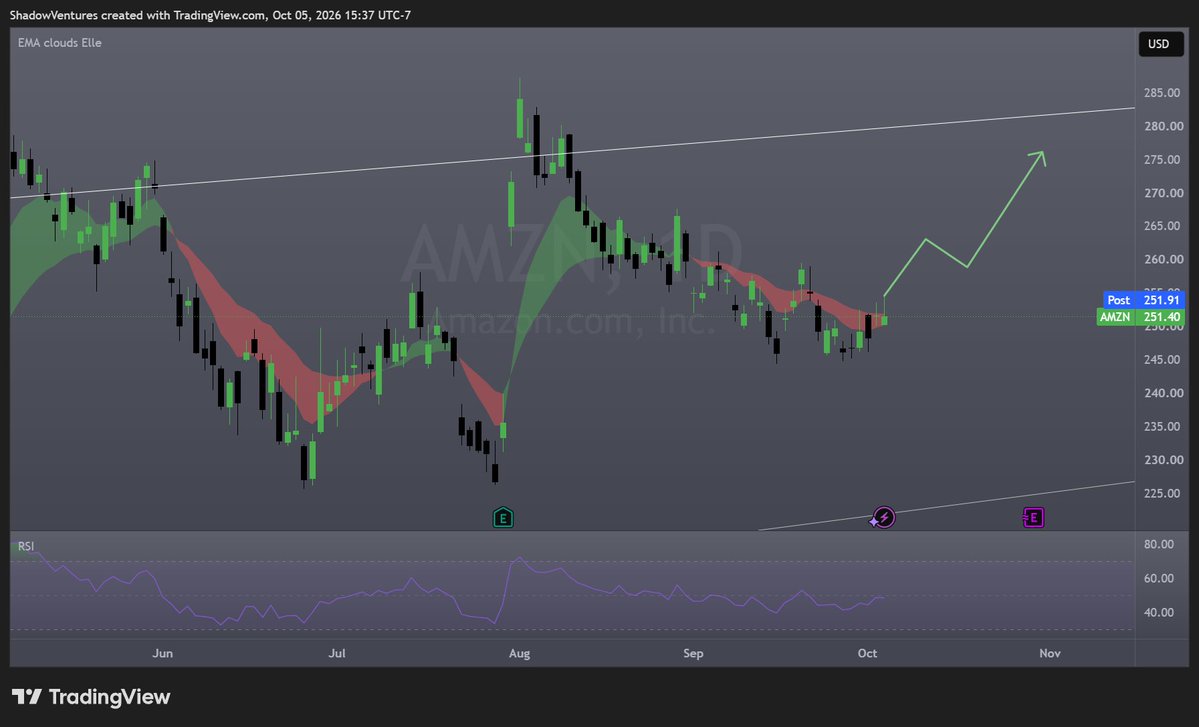Click the 285.00 price axis value

[x=1163, y=92]
